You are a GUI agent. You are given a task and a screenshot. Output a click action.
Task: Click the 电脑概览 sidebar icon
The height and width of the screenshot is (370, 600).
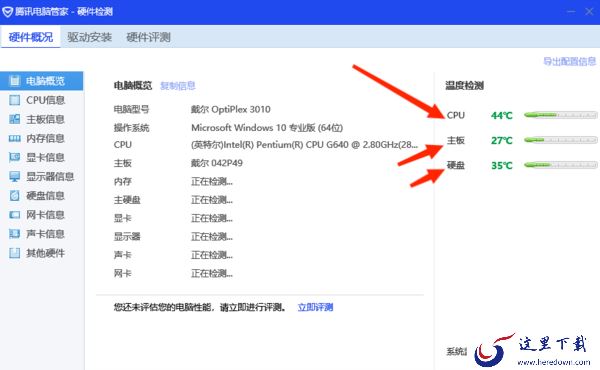15,81
